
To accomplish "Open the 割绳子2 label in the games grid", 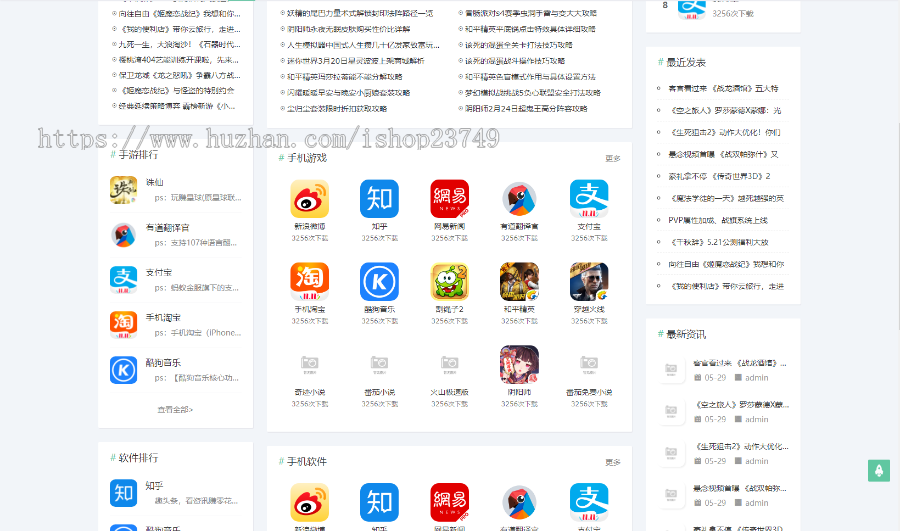I will 449,309.
